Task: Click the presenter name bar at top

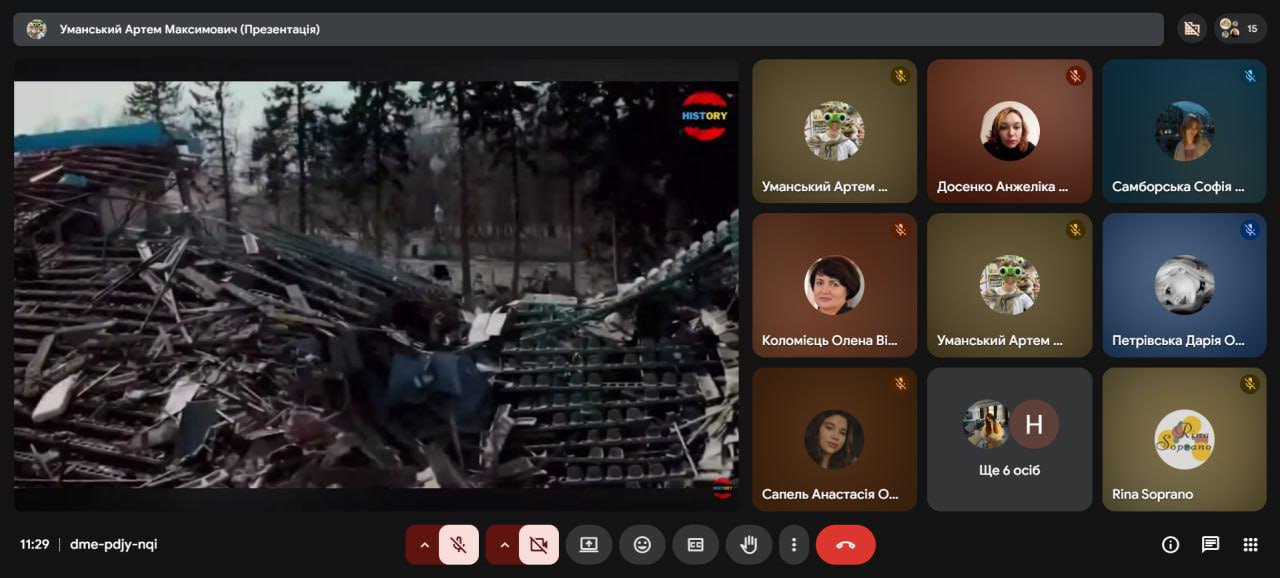Action: 588,29
